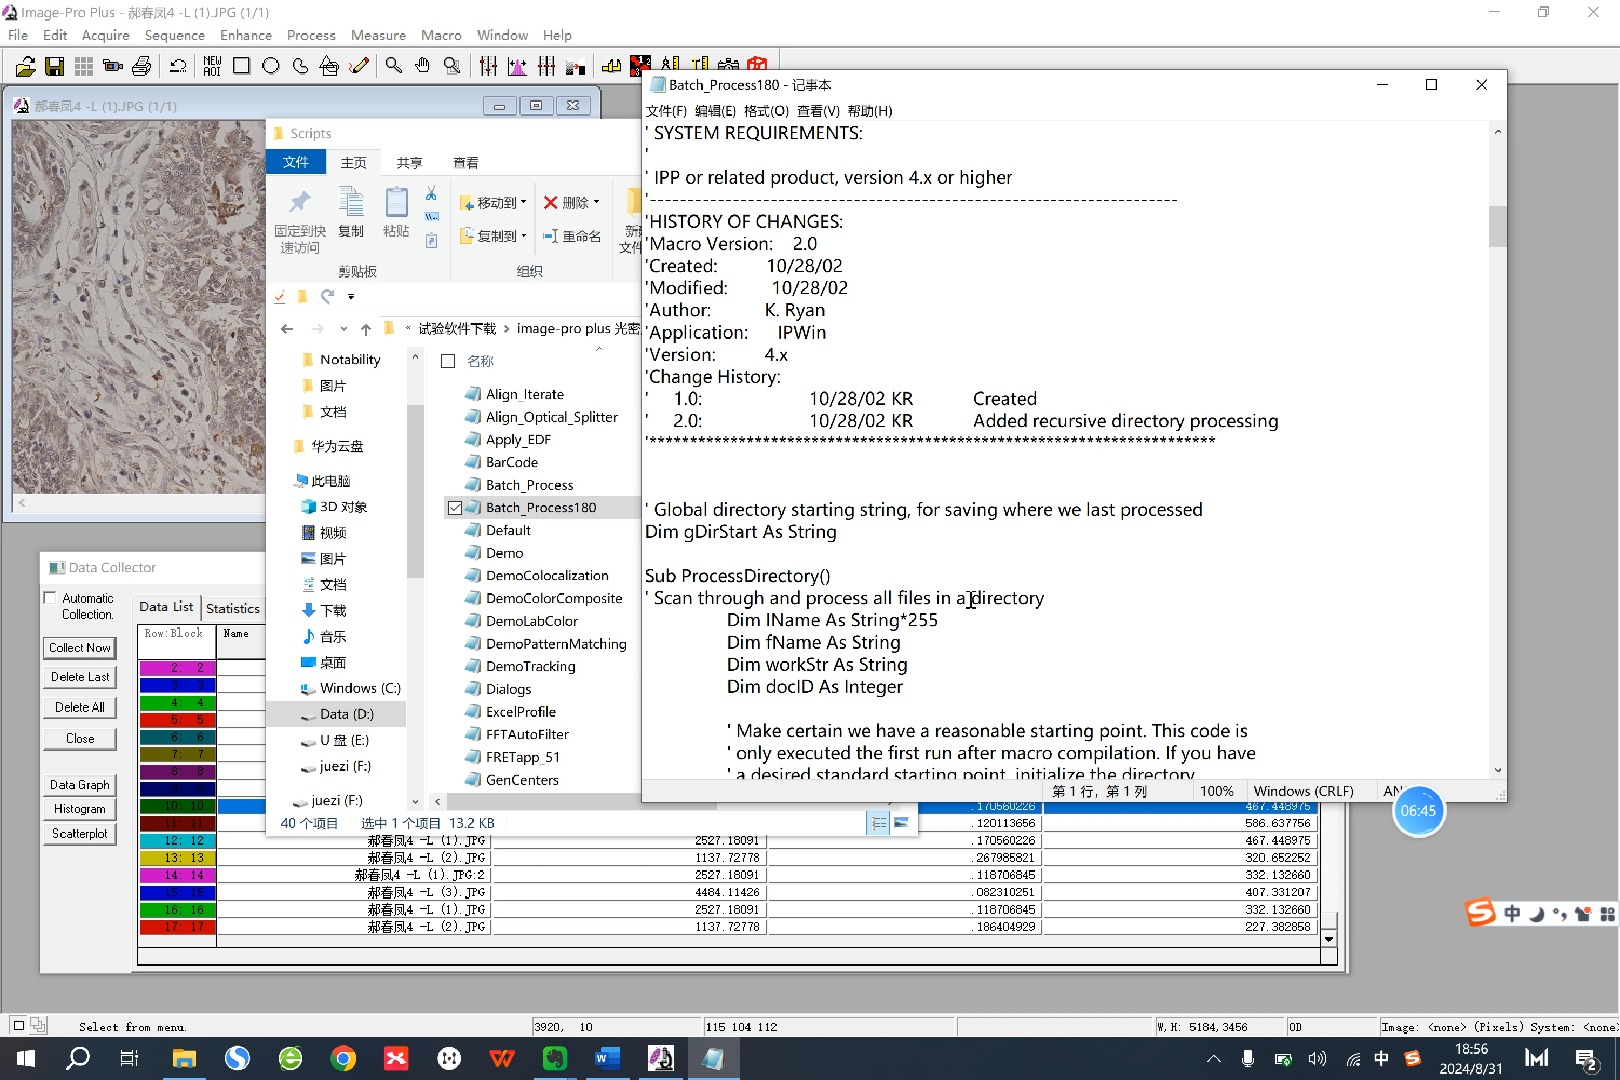
Task: Open the Print toolbar icon
Action: pyautogui.click(x=142, y=65)
